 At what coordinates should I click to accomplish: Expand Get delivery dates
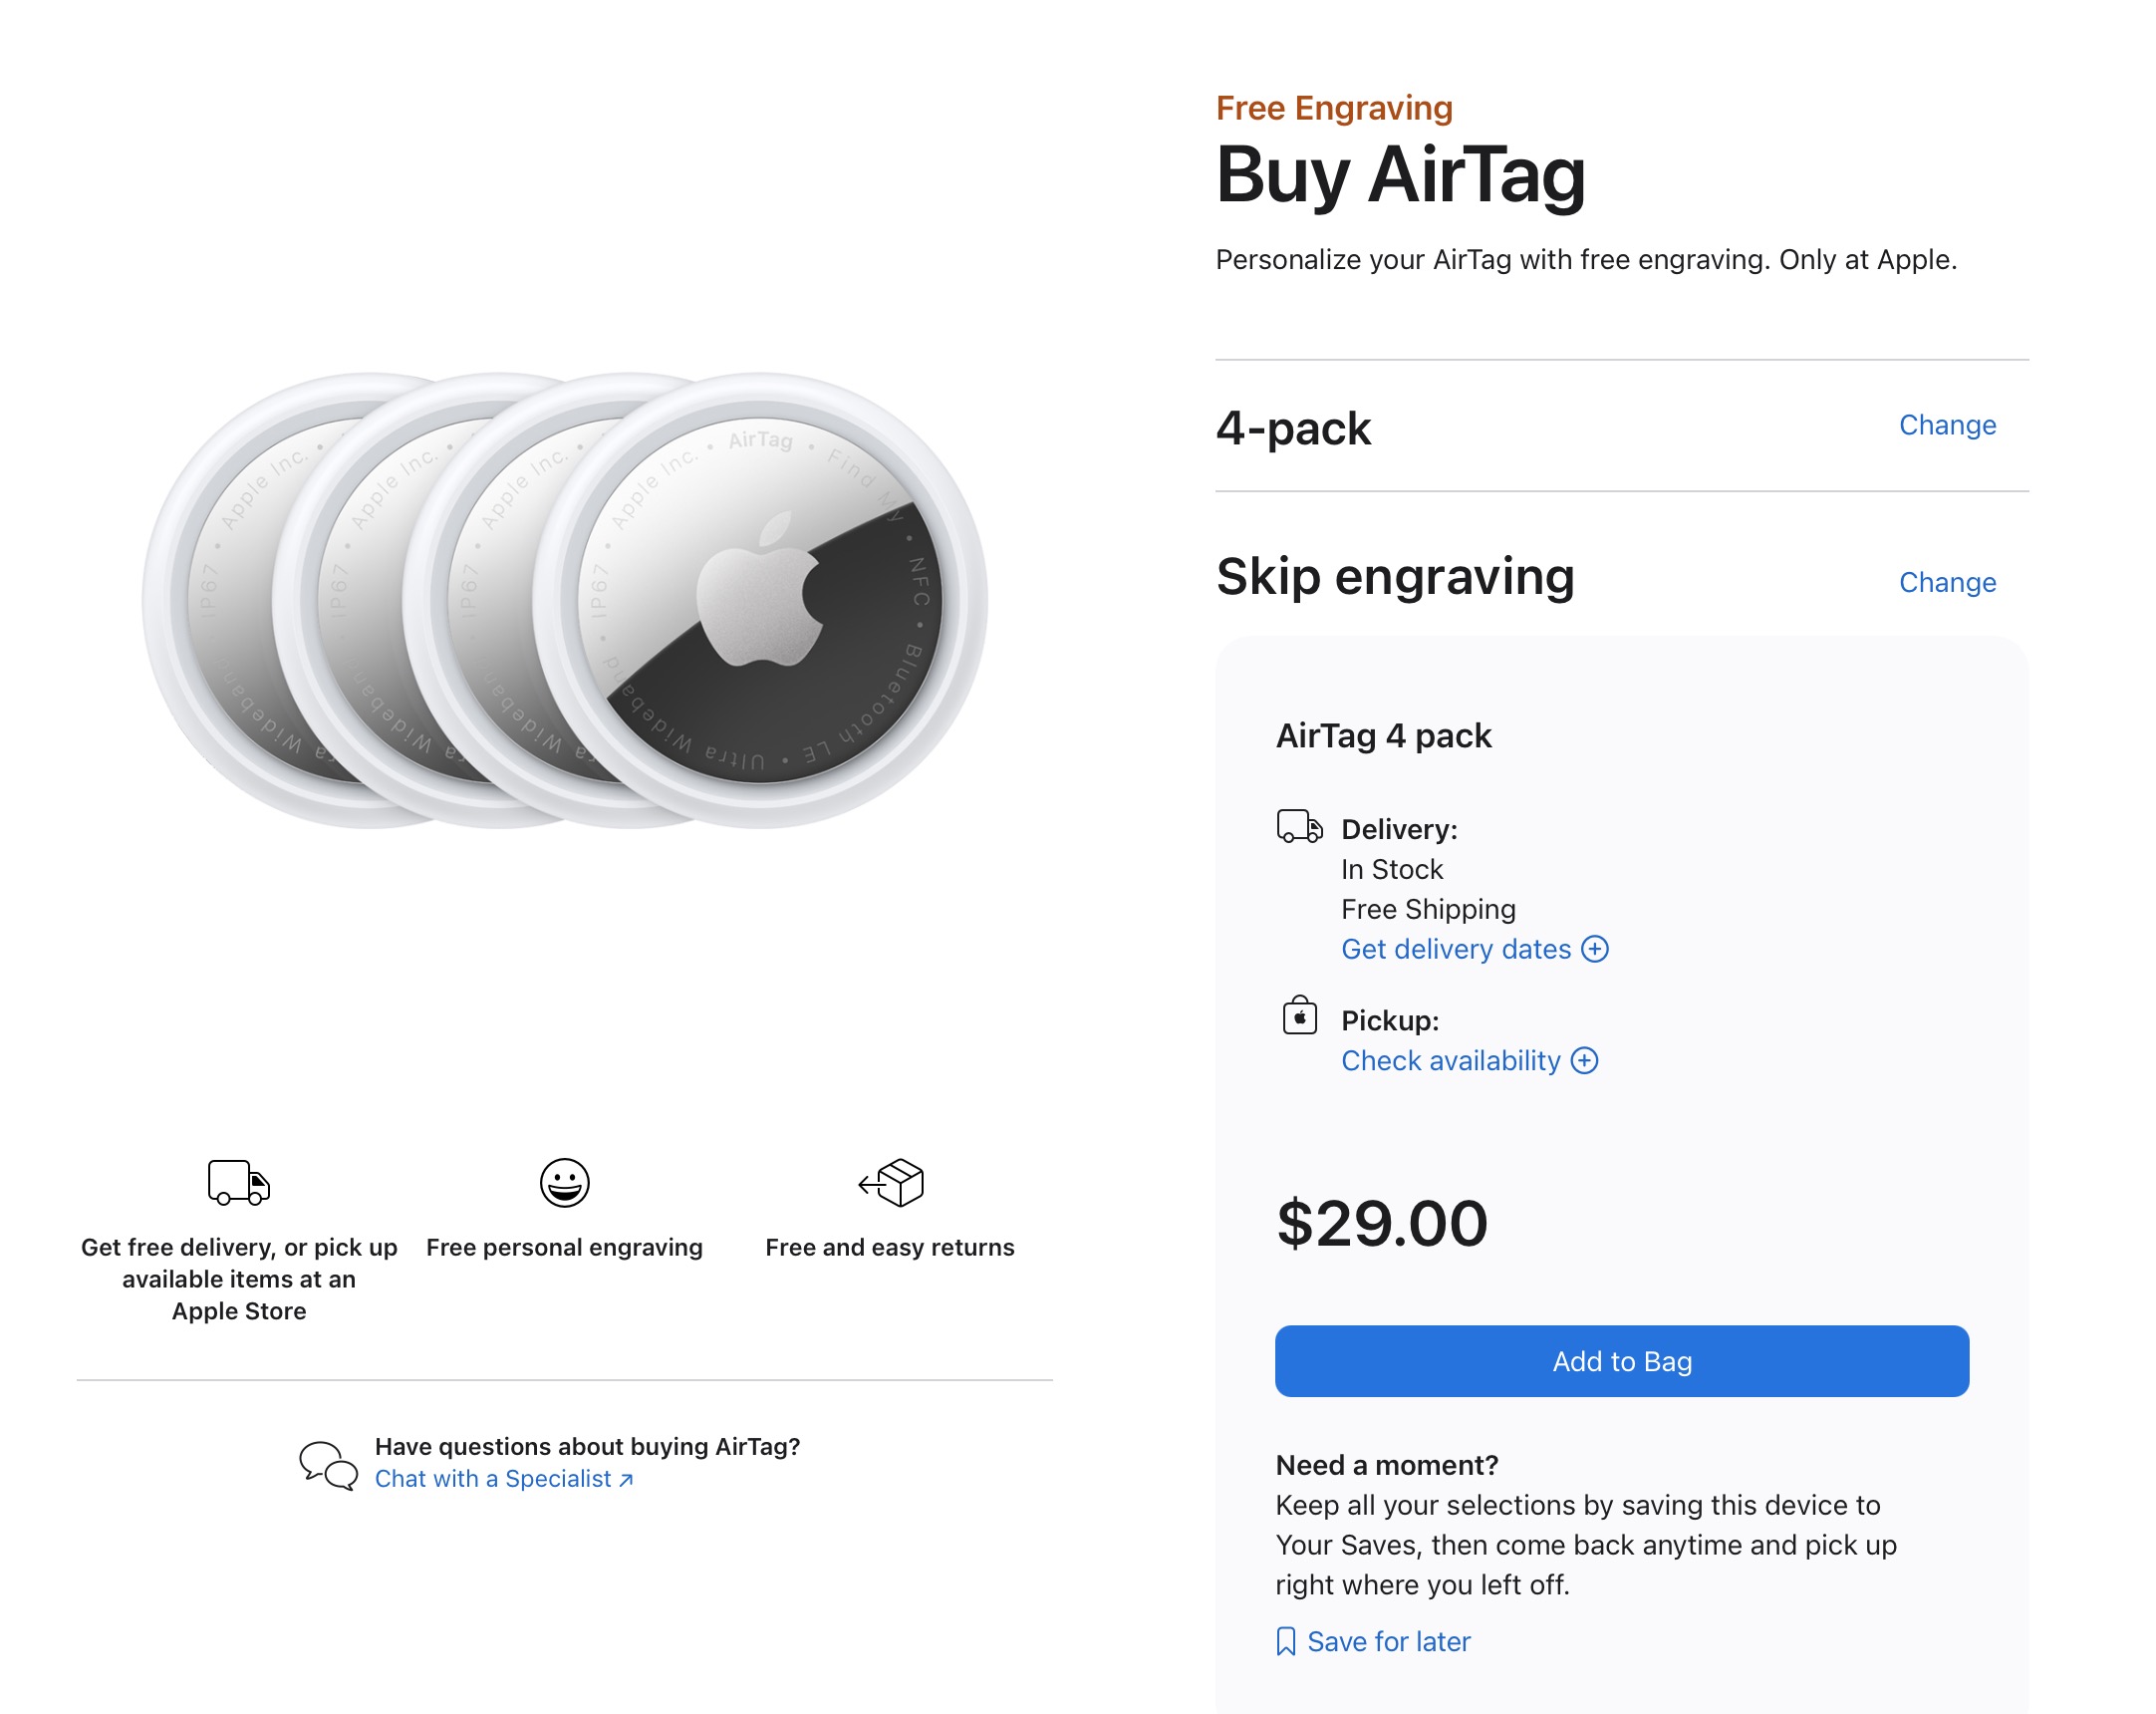click(x=1456, y=949)
